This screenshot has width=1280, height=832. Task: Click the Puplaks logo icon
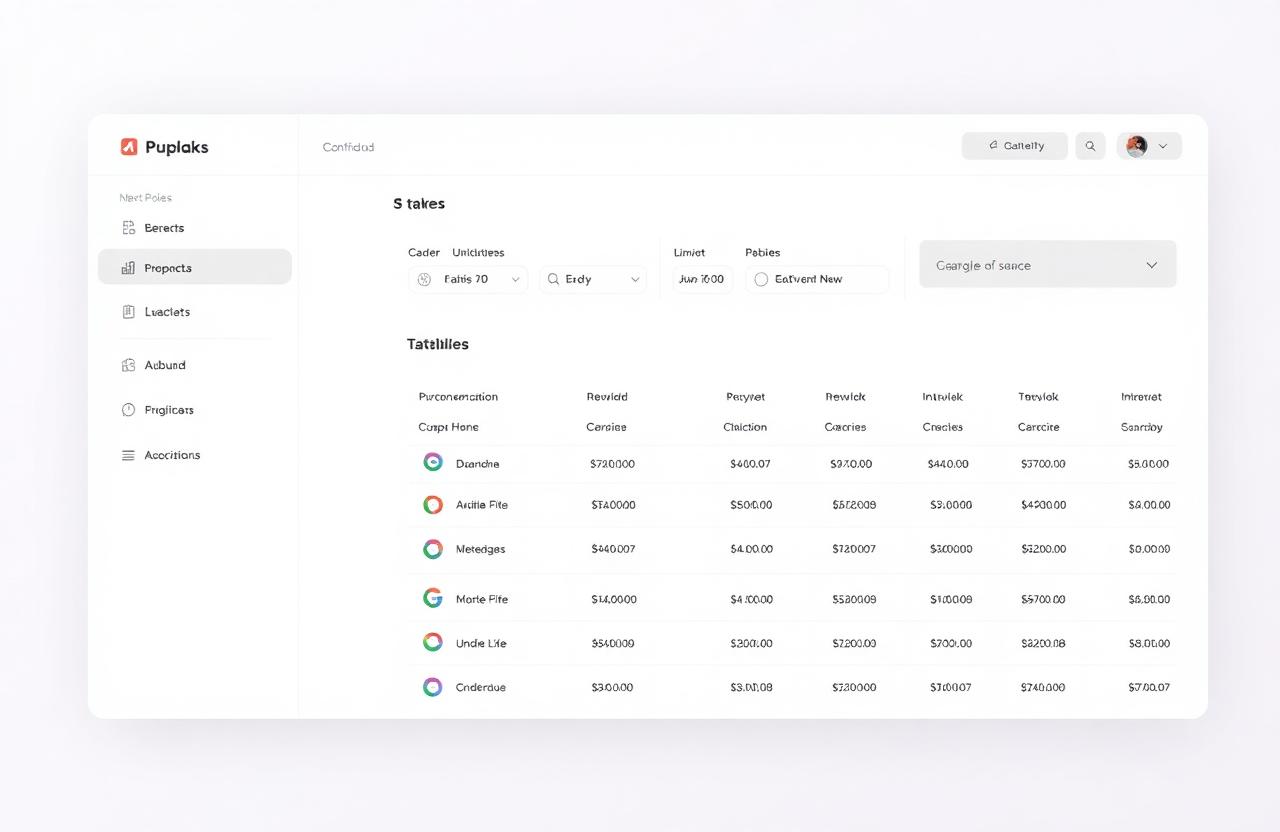[x=129, y=147]
